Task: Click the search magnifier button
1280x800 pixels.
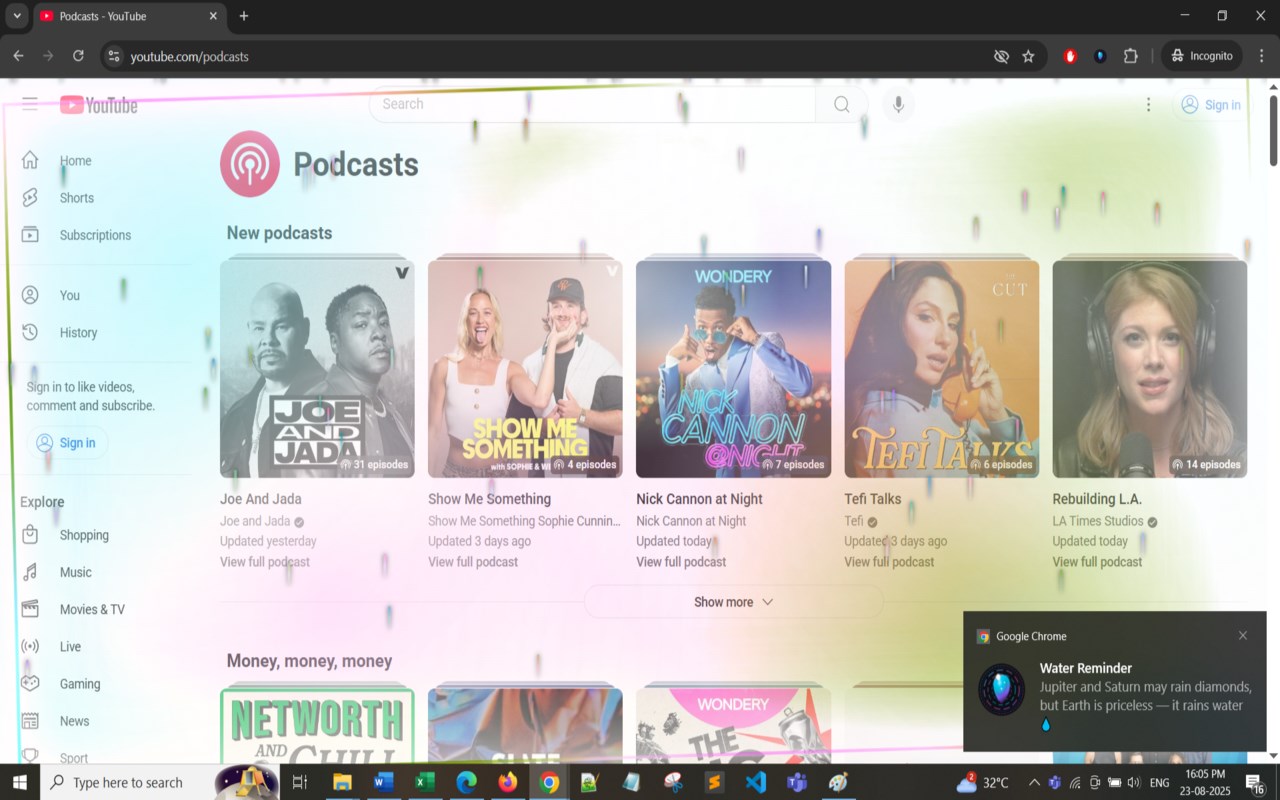Action: point(842,104)
